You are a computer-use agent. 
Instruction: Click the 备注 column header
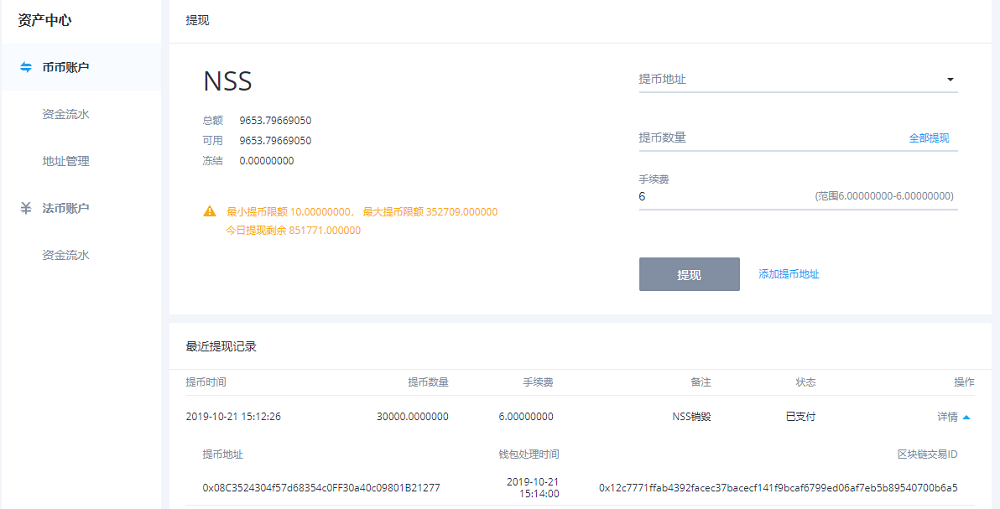point(700,382)
